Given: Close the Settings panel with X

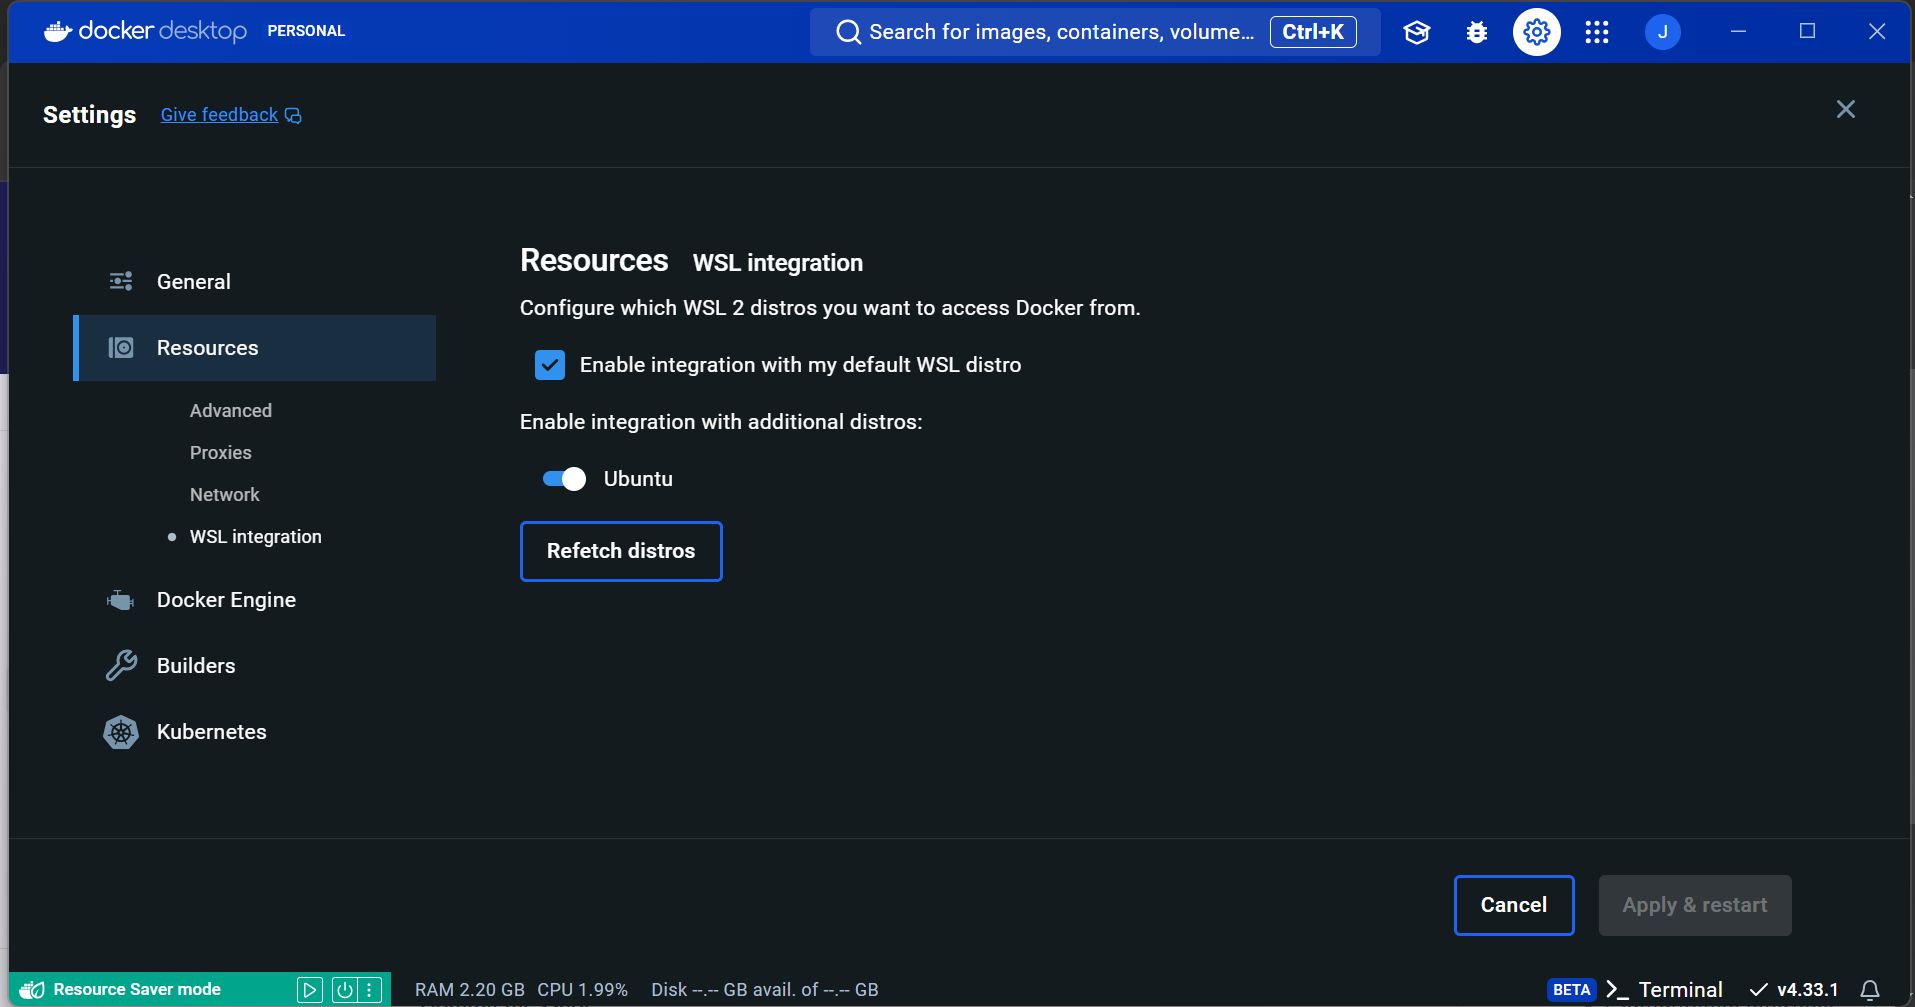Looking at the screenshot, I should click(1846, 109).
